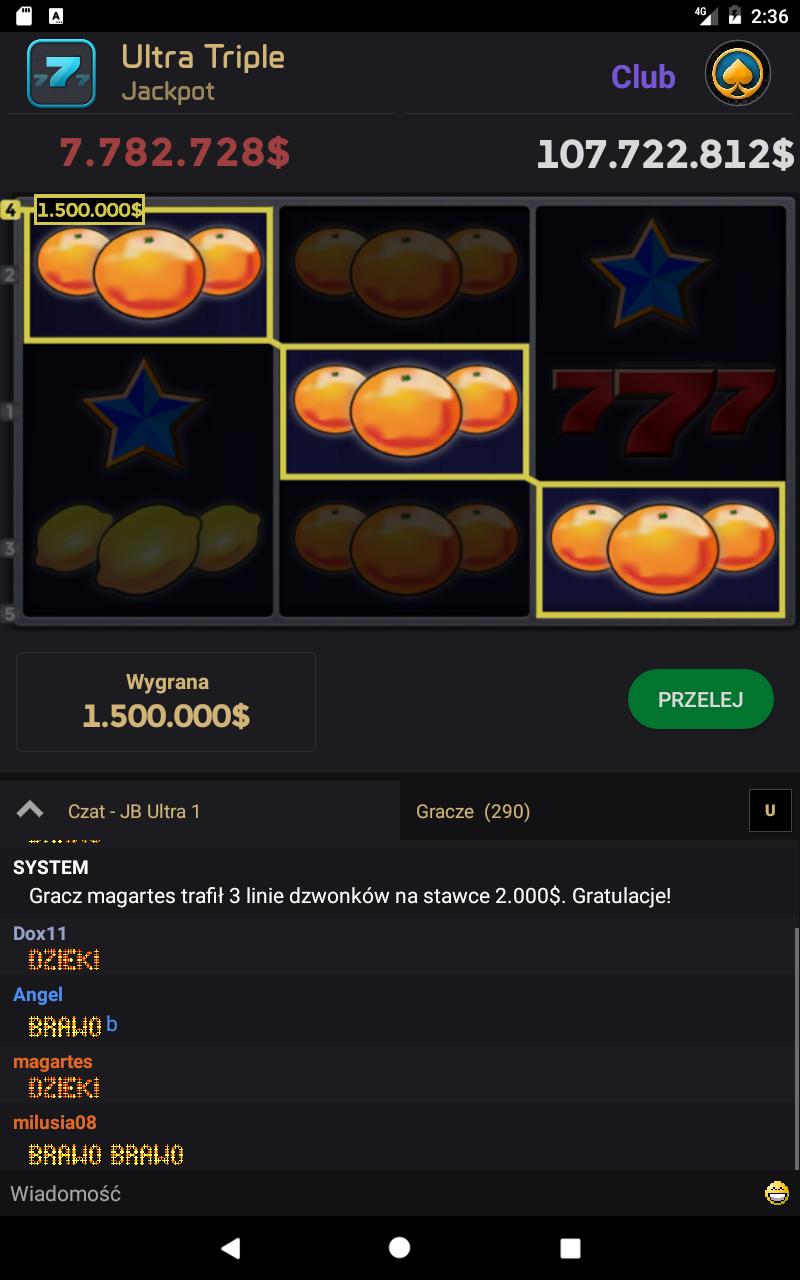Click the green PRZELEJ button
Image resolution: width=800 pixels, height=1280 pixels.
(x=701, y=699)
